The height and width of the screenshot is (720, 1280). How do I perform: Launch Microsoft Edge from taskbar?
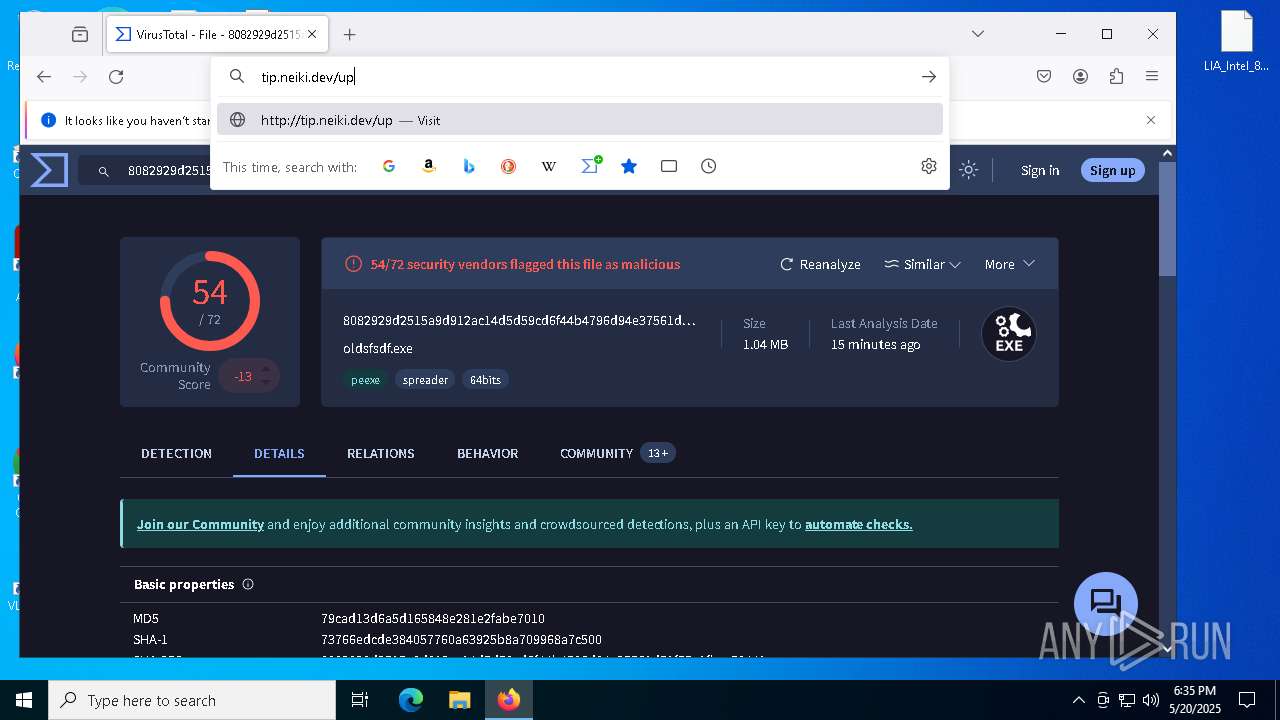pos(411,700)
